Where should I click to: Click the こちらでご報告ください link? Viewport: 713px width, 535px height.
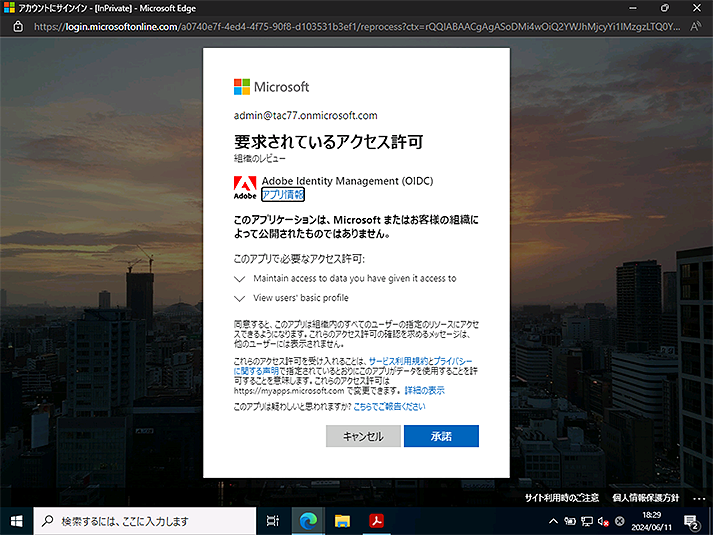(389, 406)
